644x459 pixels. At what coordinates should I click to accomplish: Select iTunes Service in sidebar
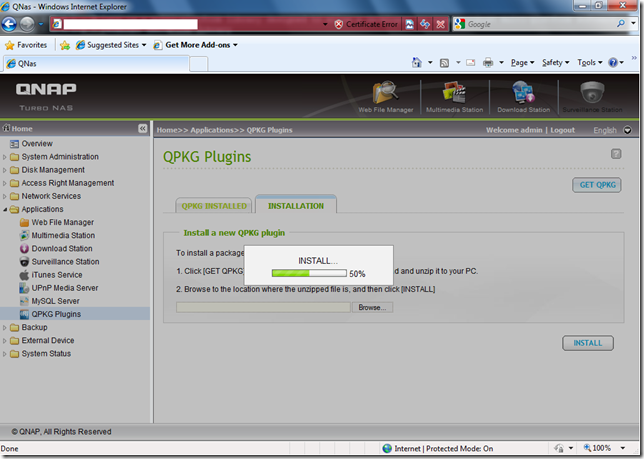(x=56, y=275)
